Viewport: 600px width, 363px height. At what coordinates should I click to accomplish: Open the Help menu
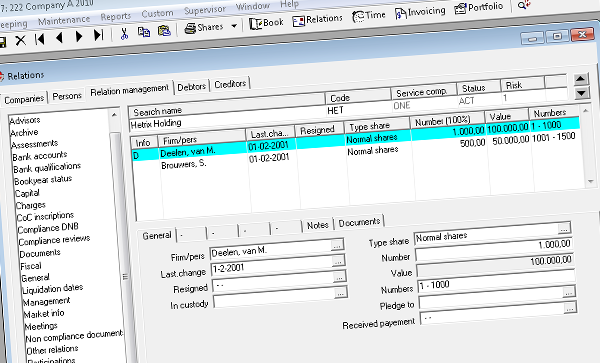(x=289, y=4)
